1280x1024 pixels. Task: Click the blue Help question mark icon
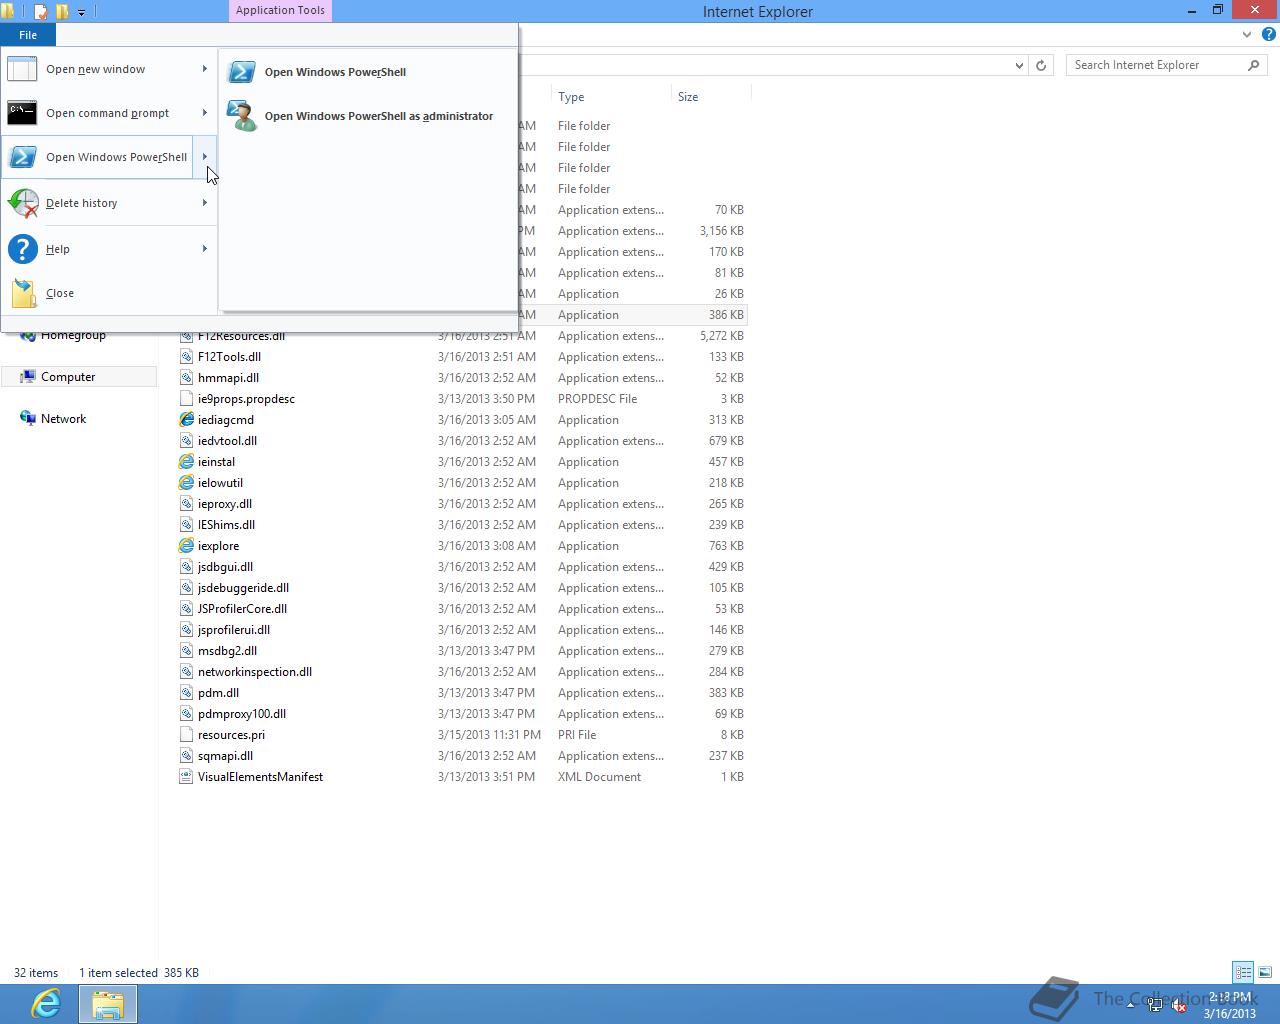pos(22,249)
